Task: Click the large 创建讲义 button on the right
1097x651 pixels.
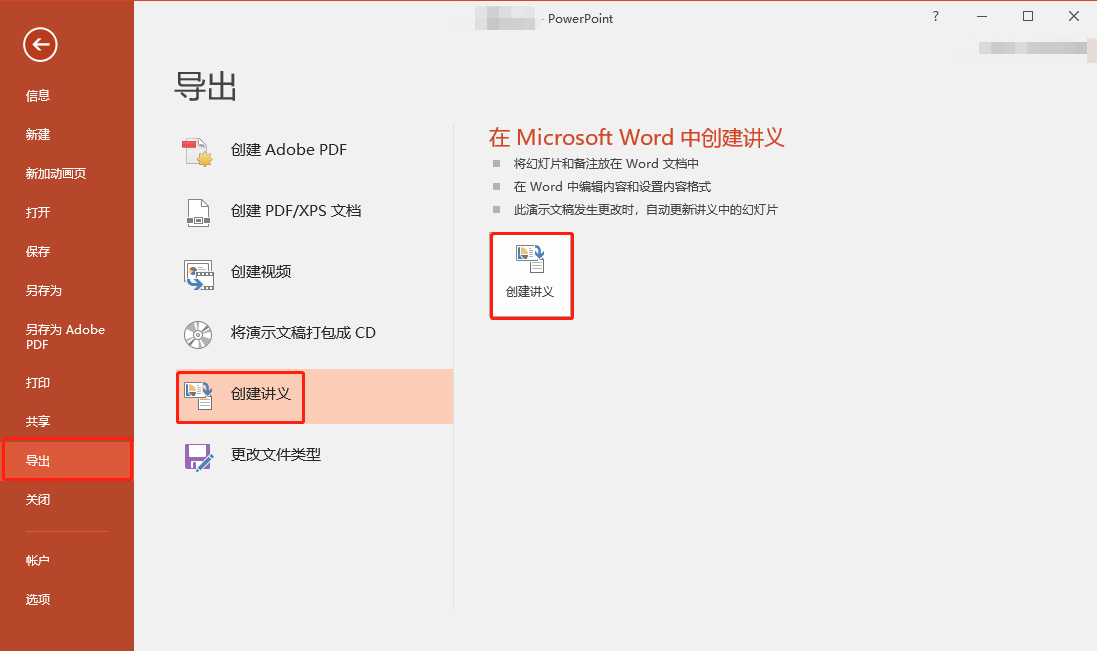Action: (x=532, y=276)
